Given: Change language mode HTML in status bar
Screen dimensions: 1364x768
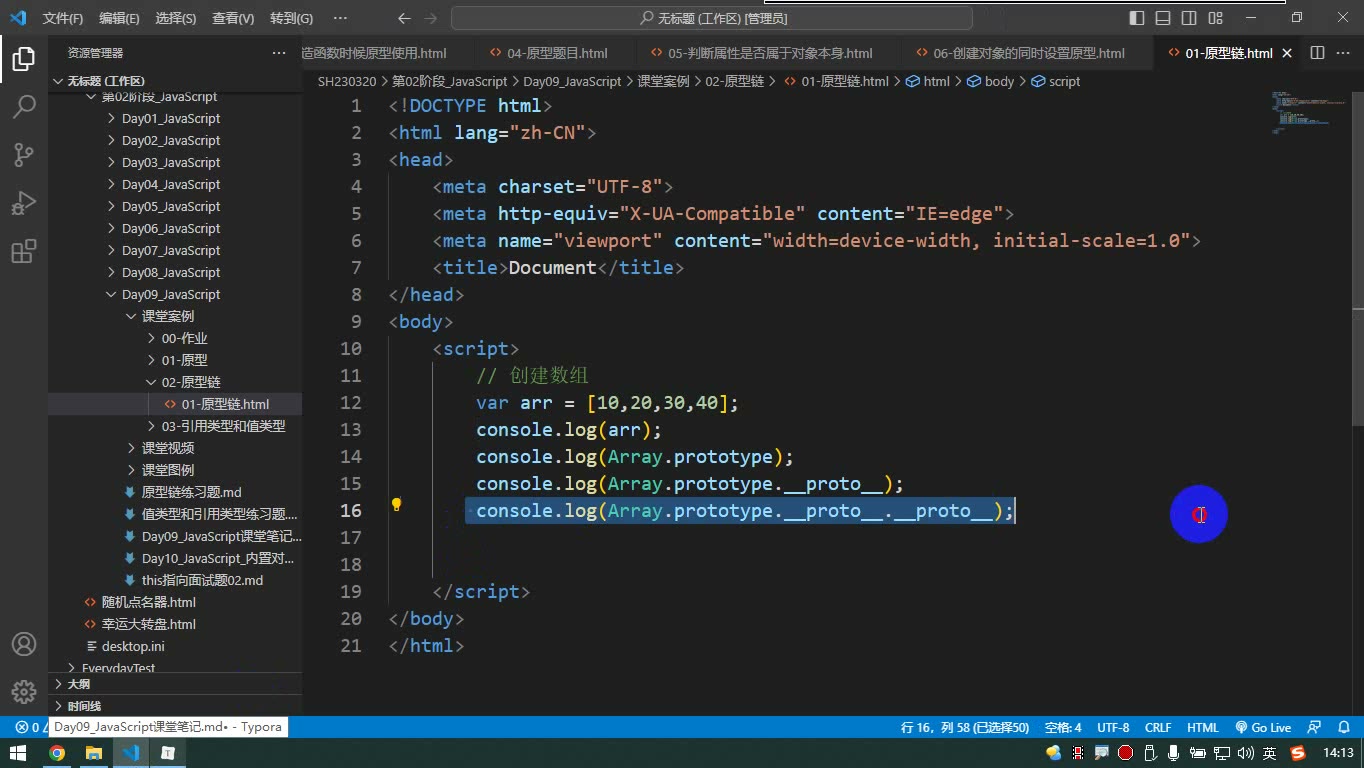Looking at the screenshot, I should click(x=1203, y=727).
